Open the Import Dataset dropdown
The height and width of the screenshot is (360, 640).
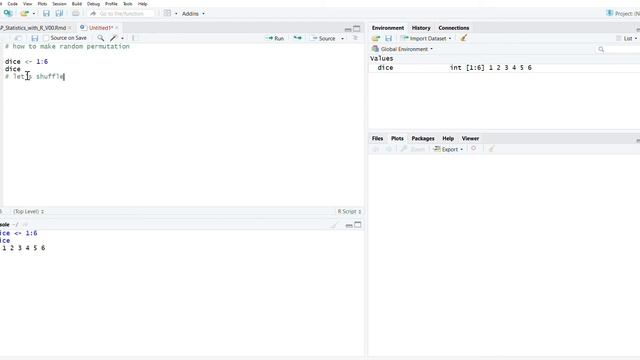click(426, 38)
